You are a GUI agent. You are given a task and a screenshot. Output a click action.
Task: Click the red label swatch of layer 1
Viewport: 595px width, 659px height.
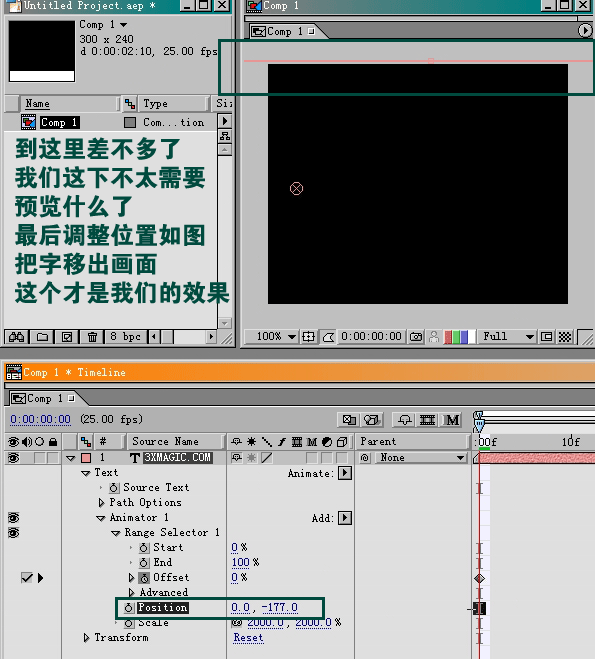(x=86, y=458)
